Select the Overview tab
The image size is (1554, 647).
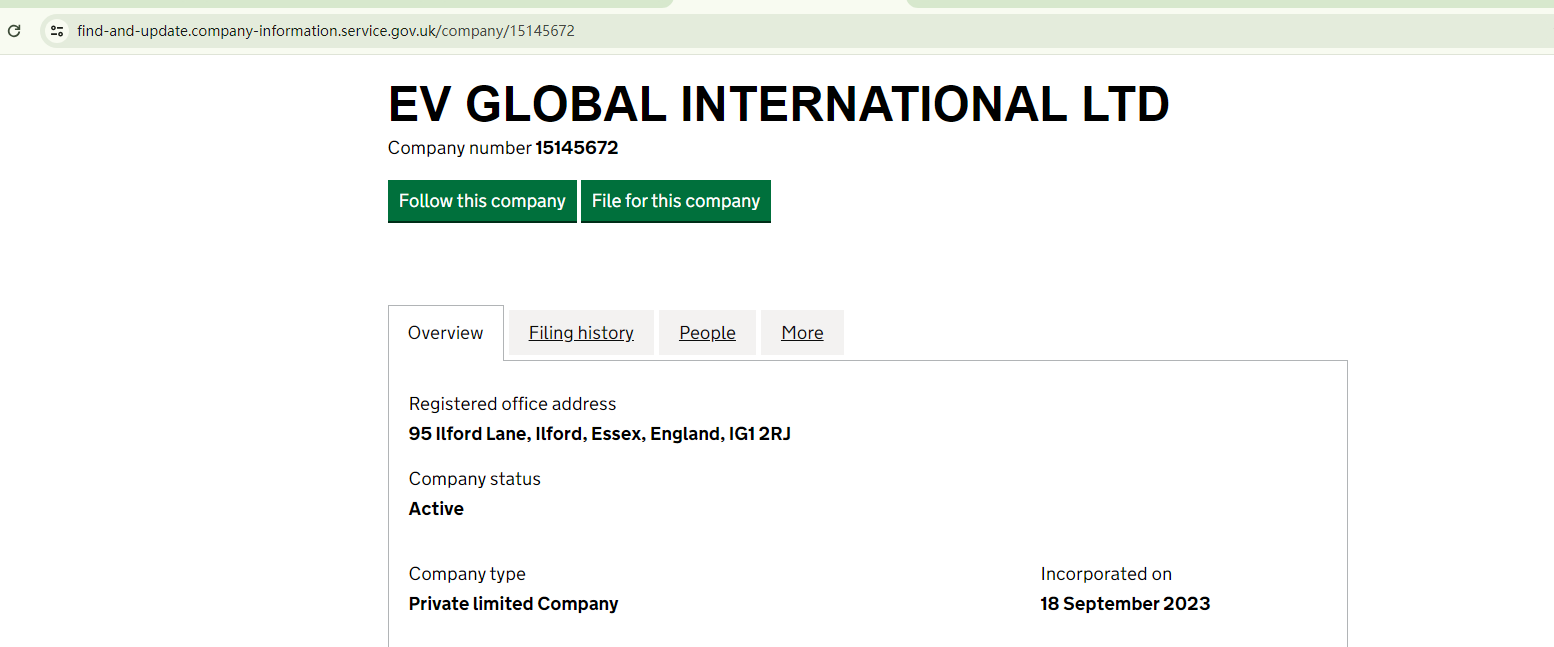click(445, 333)
